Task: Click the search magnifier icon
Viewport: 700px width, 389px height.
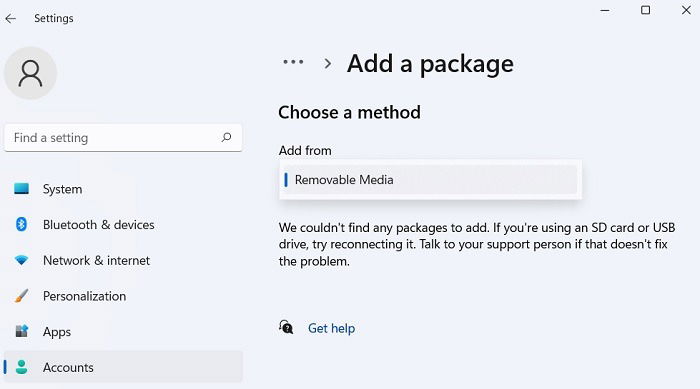Action: pos(226,137)
